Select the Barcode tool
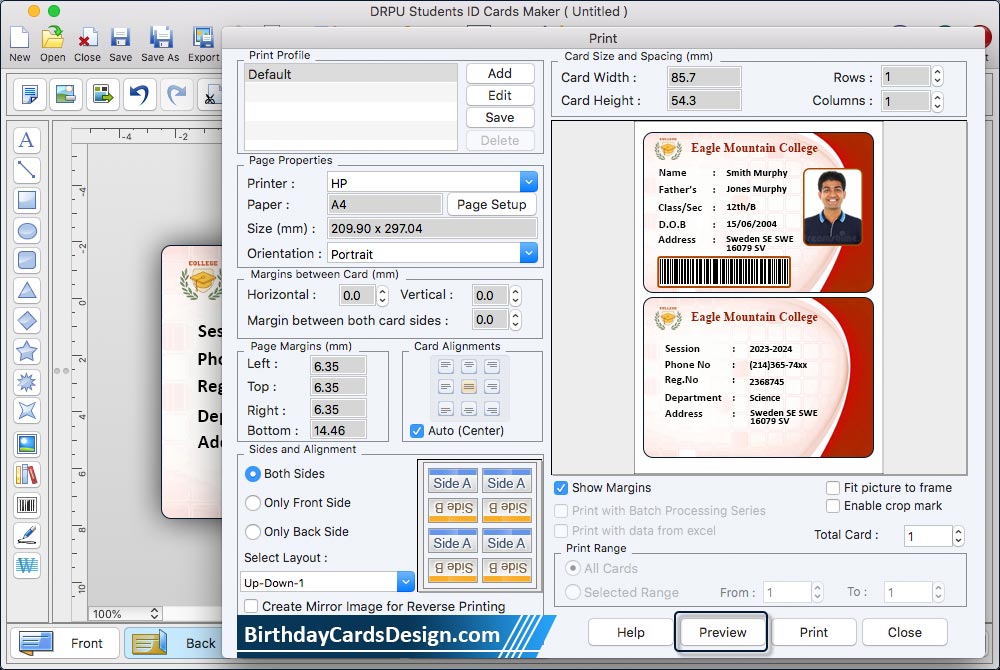Viewport: 1000px width, 670px height. (x=27, y=505)
